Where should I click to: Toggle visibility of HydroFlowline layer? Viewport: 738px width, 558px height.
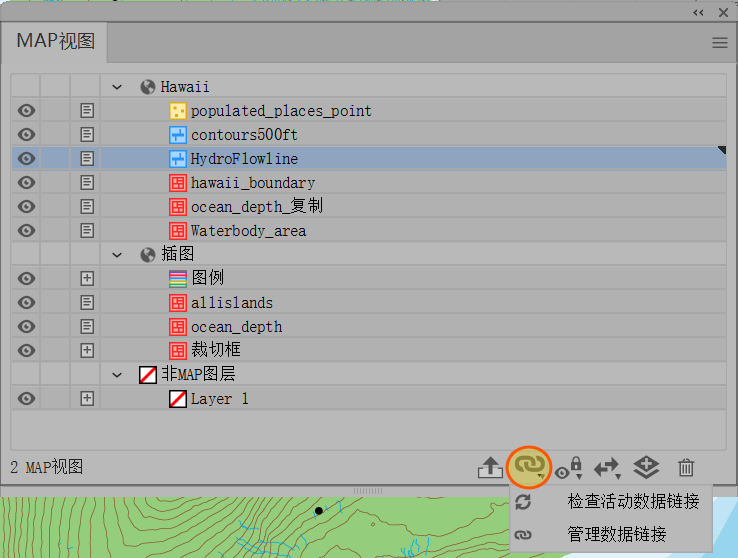pyautogui.click(x=26, y=159)
